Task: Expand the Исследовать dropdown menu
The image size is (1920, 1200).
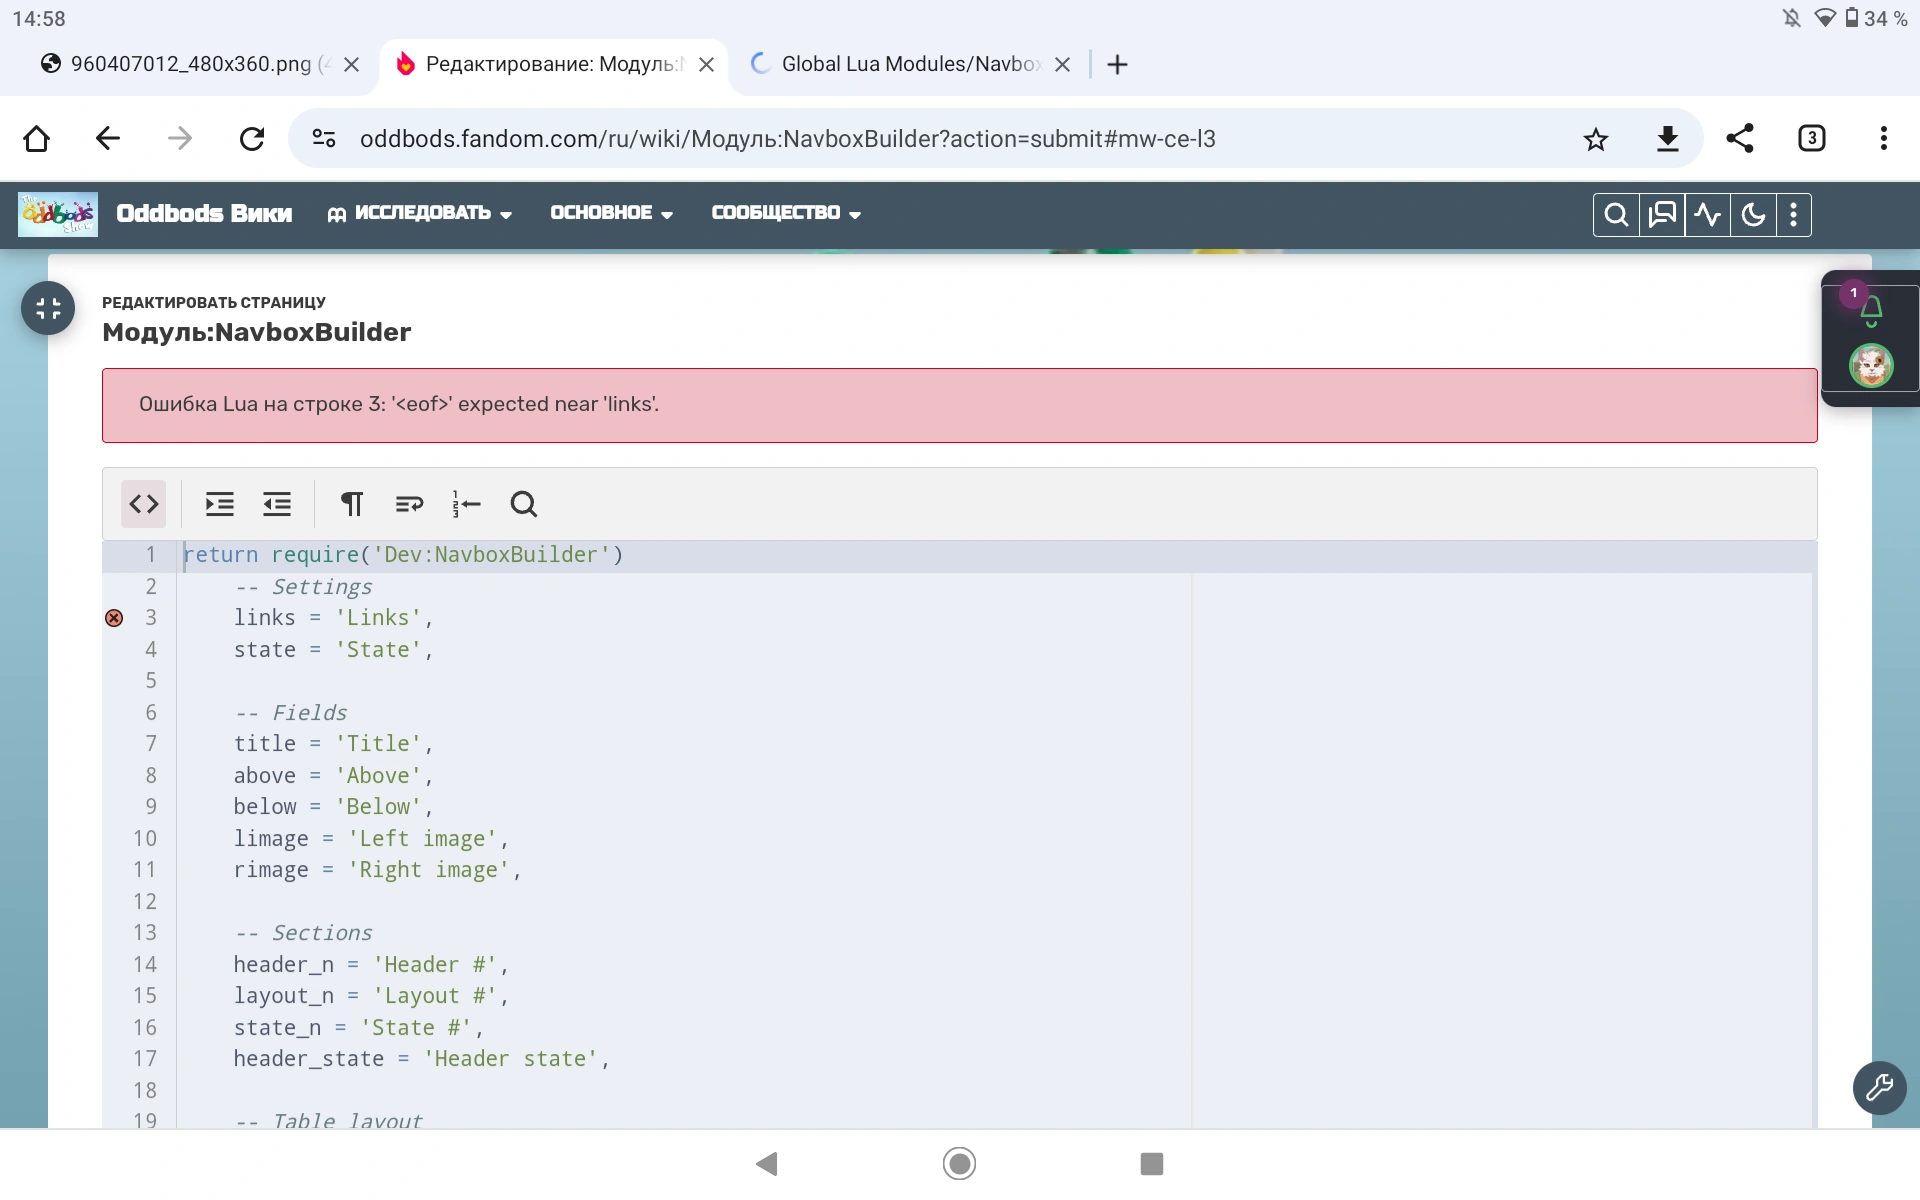Action: tap(420, 213)
